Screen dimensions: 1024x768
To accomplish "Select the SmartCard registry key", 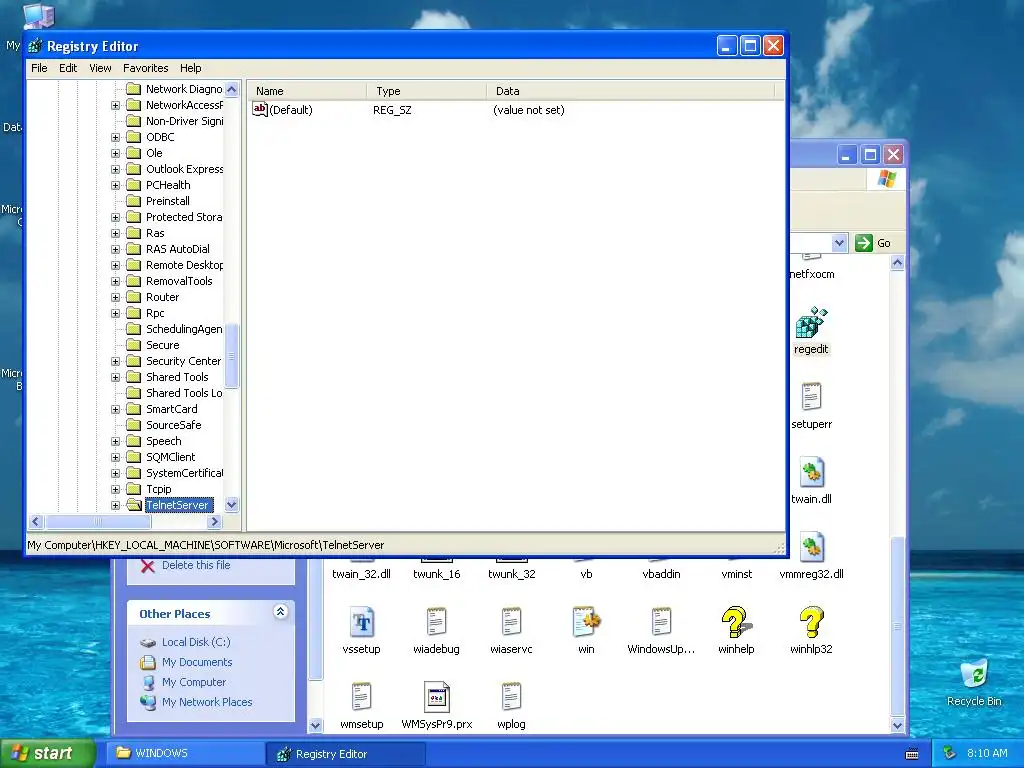I will pyautogui.click(x=172, y=409).
